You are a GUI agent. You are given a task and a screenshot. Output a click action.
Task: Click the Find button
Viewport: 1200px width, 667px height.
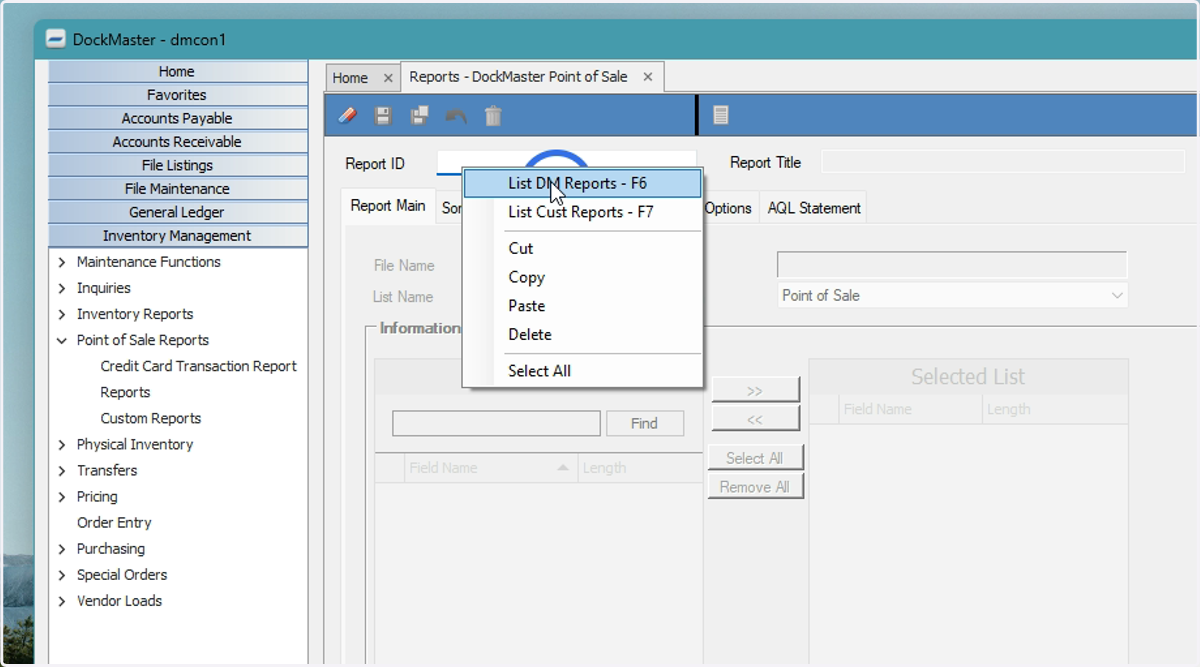645,423
